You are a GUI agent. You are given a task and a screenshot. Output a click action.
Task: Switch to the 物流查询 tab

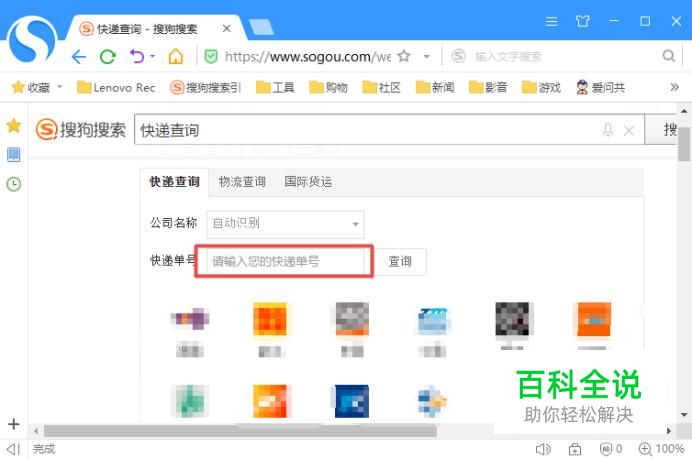coord(242,181)
